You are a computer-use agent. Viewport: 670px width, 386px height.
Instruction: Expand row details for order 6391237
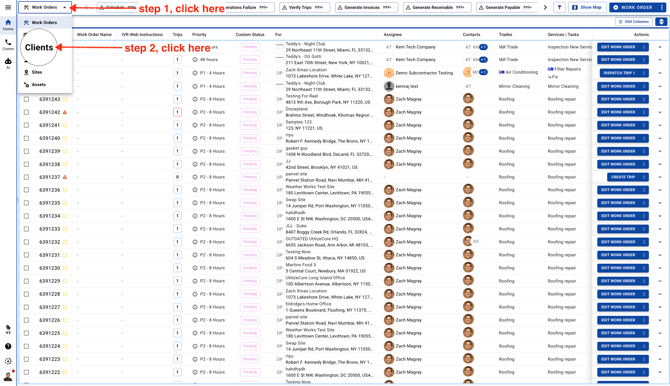(x=660, y=177)
